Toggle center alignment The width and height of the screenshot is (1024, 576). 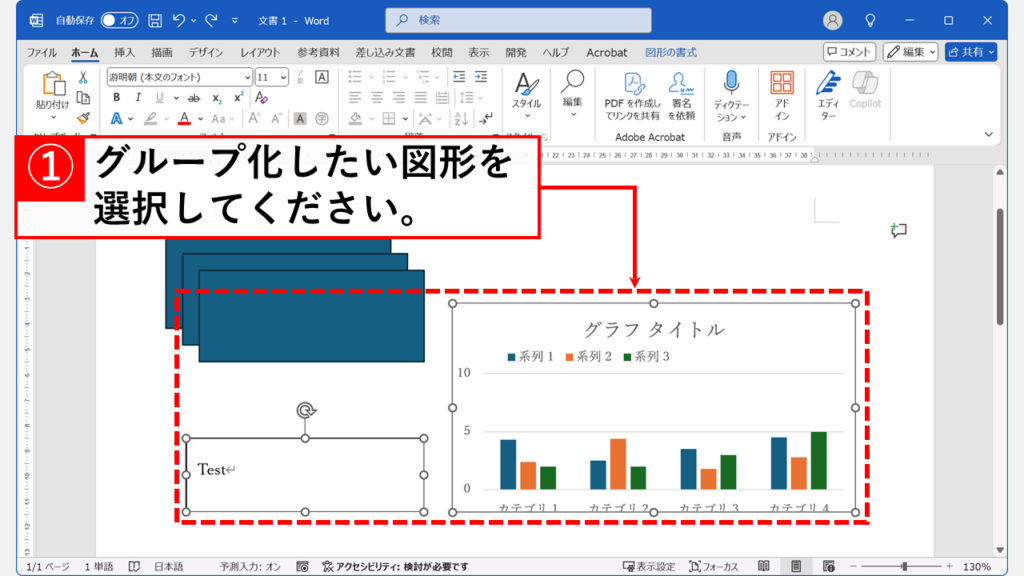[x=377, y=98]
